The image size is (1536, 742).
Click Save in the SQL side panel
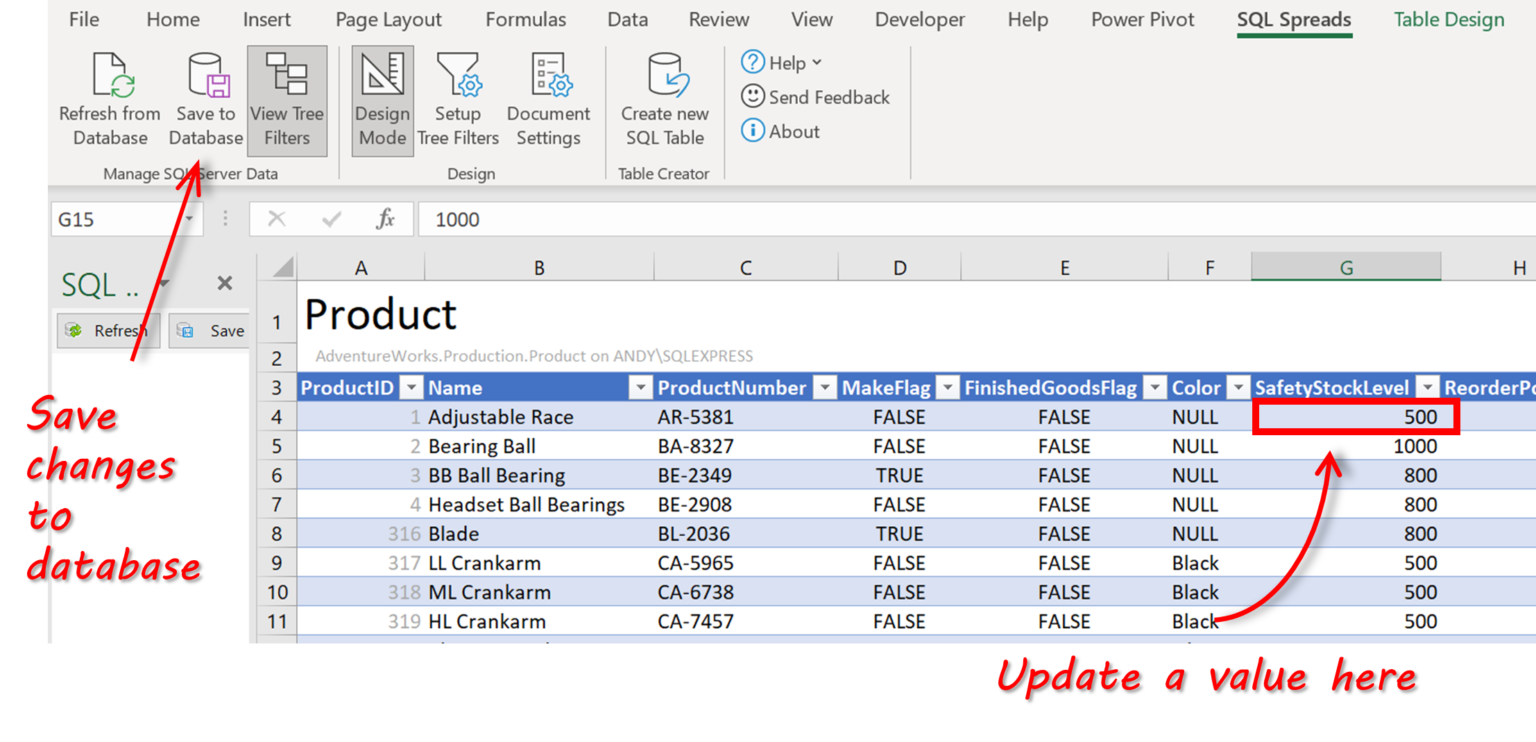pyautogui.click(x=209, y=330)
